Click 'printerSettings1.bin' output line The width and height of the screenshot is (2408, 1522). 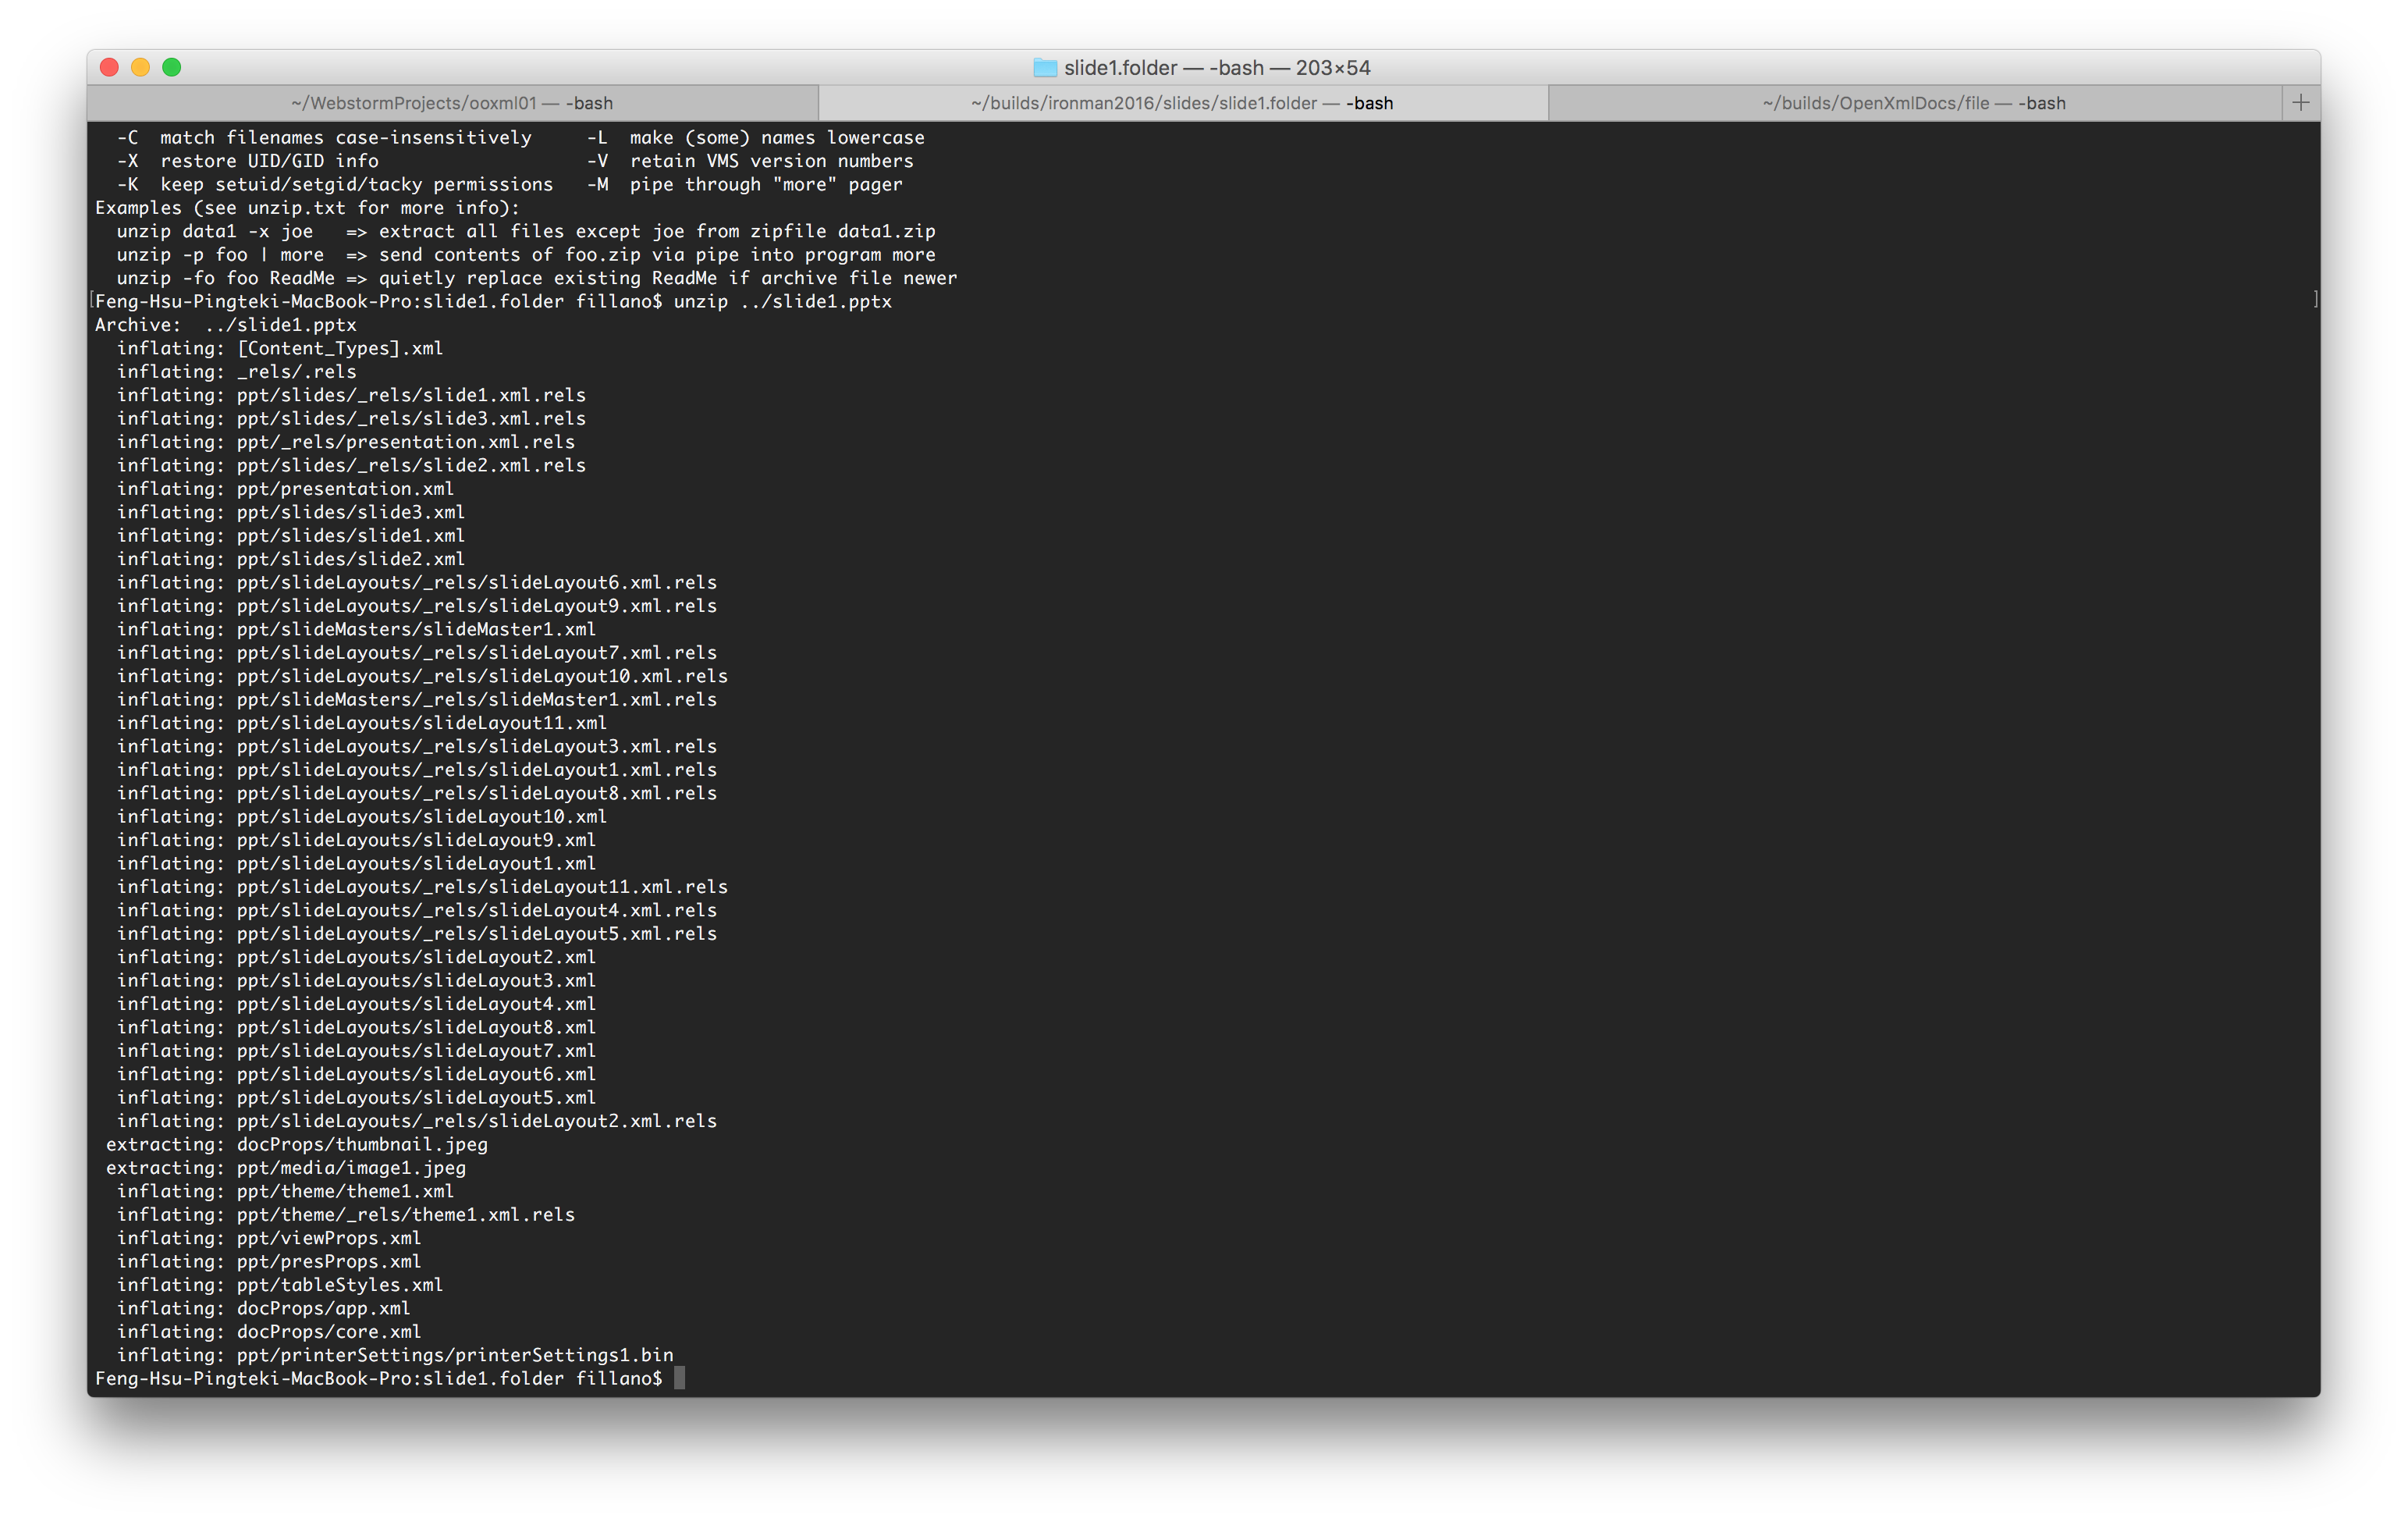pos(395,1356)
